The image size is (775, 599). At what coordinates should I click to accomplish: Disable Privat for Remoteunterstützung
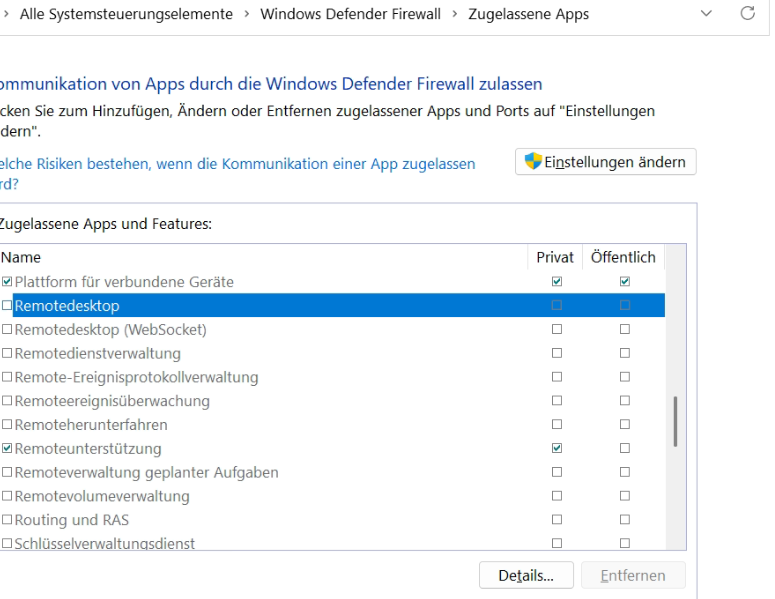tap(557, 448)
